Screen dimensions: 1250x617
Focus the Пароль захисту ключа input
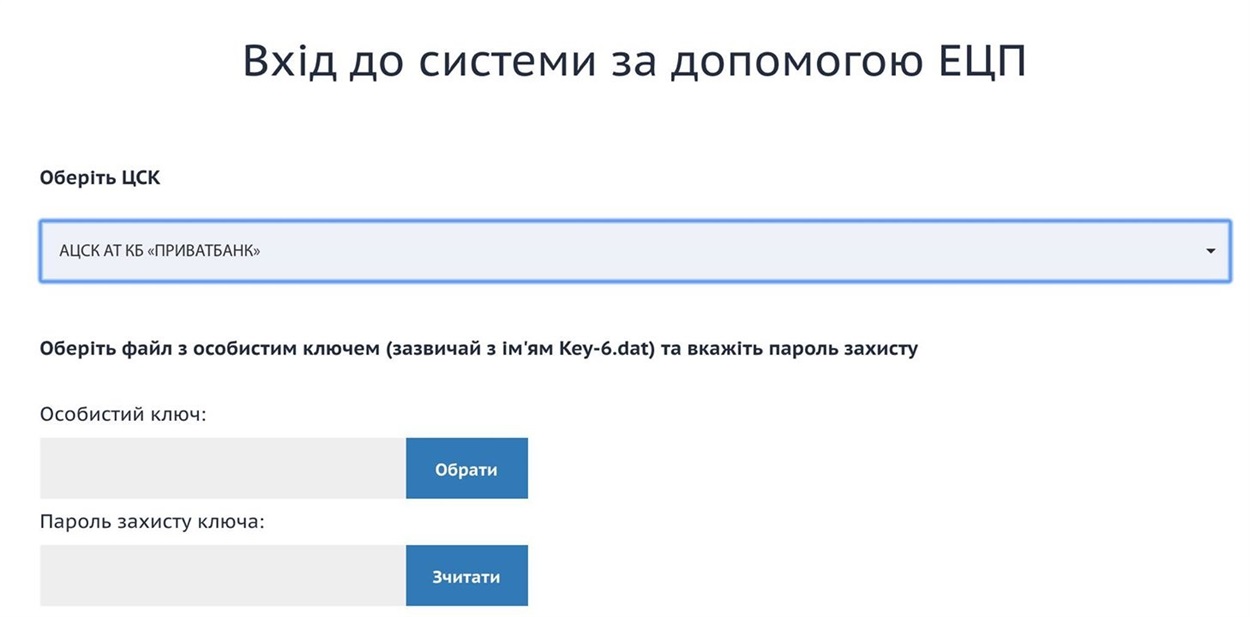[222, 575]
